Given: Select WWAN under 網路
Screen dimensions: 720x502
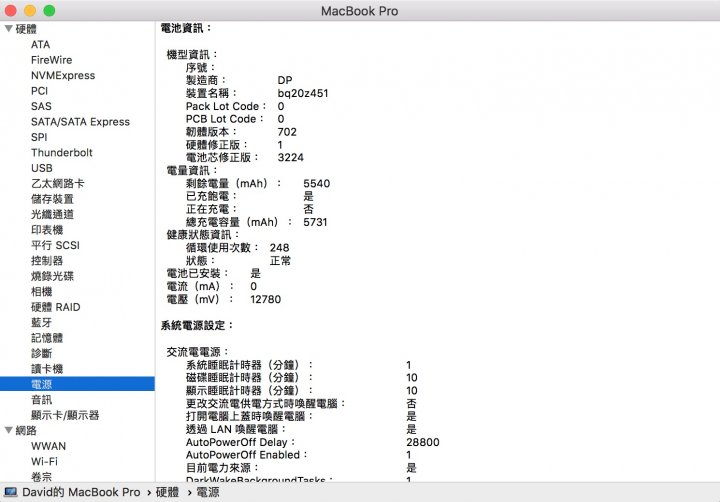Looking at the screenshot, I should pos(48,446).
